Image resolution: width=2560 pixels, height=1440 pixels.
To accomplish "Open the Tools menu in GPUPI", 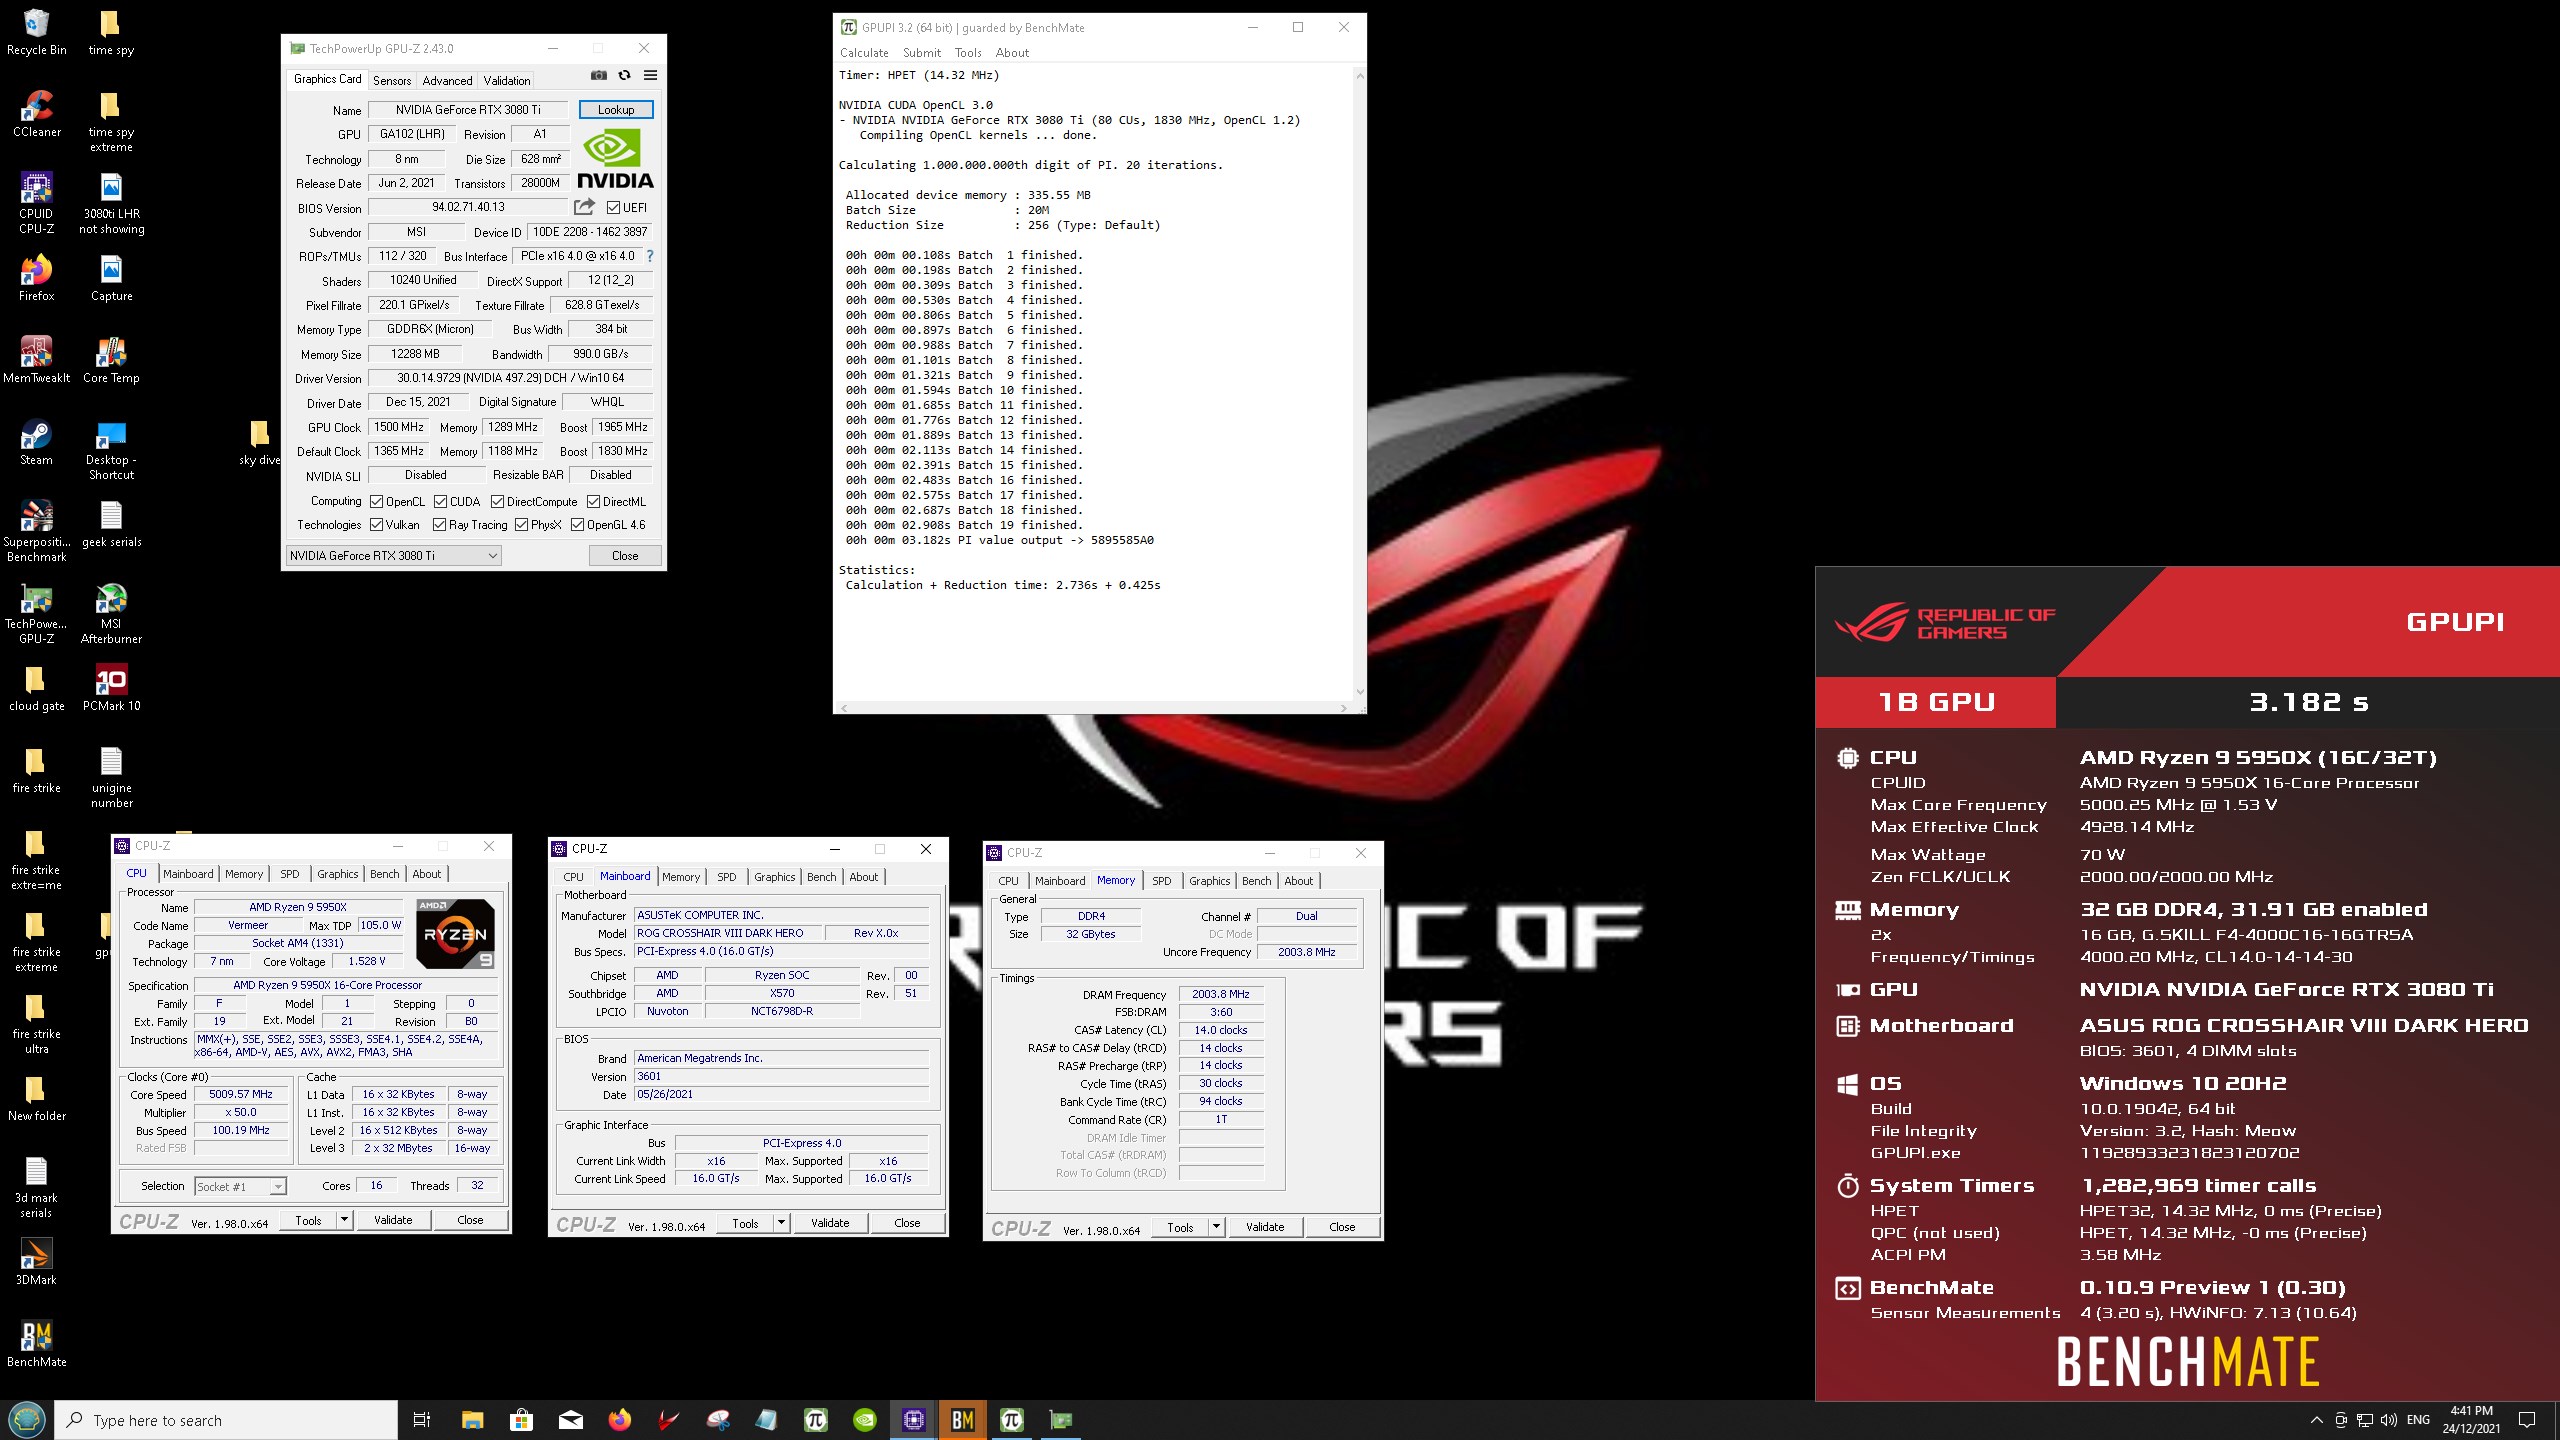I will tap(968, 53).
